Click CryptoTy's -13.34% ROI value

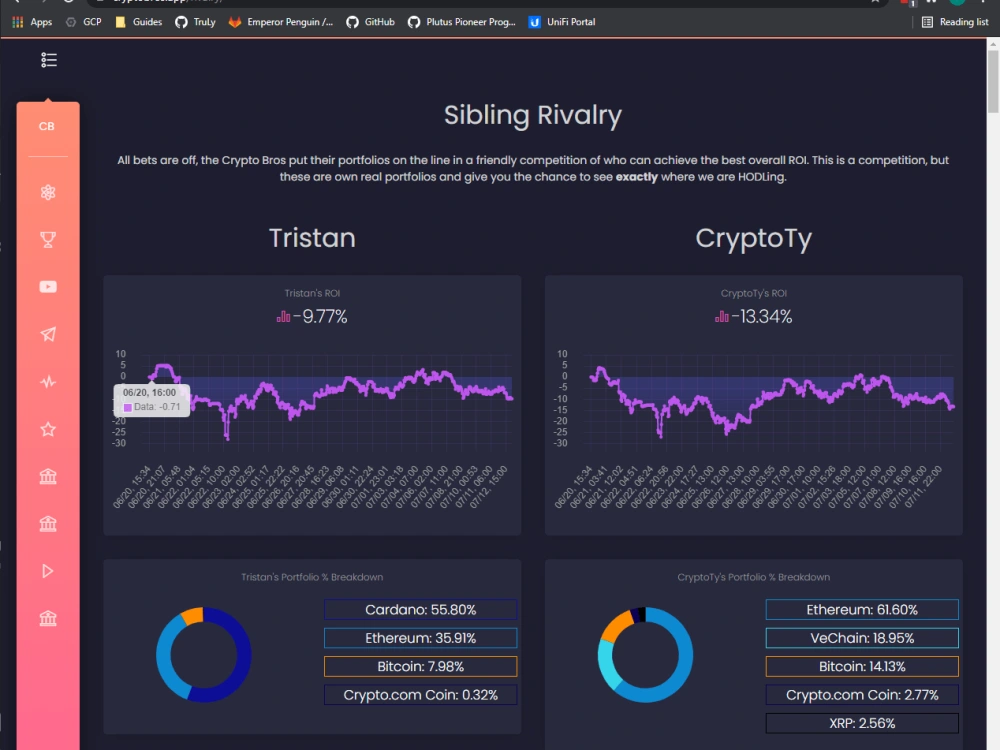761,316
